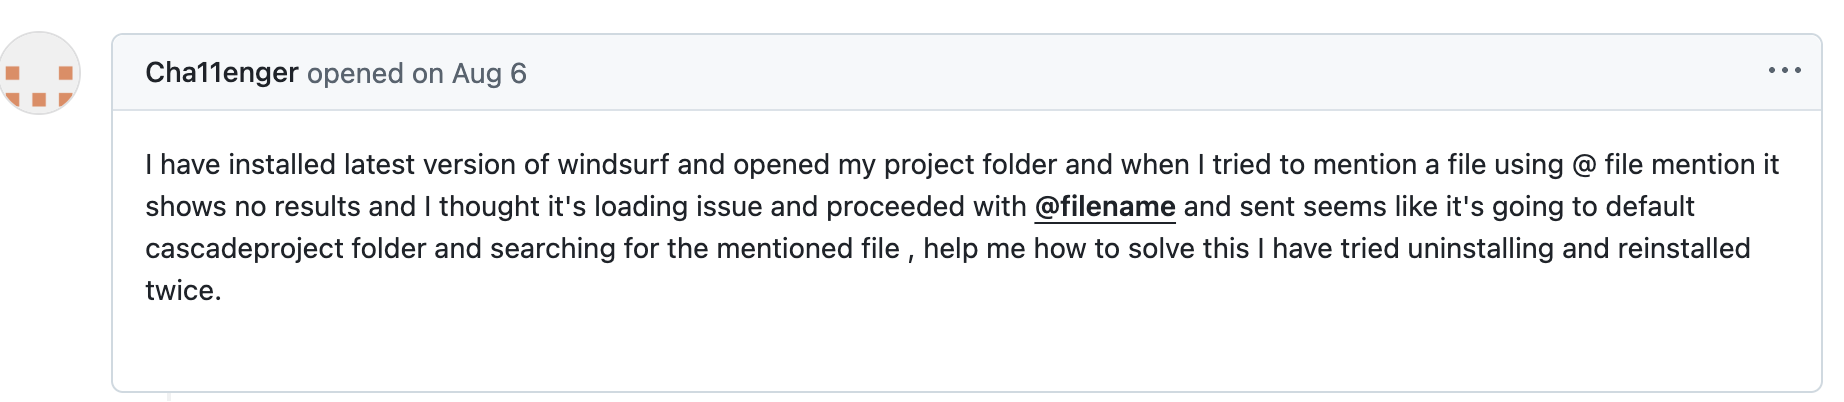Click the timeline connector line below the comment
This screenshot has width=1844, height=402.
pos(169,397)
